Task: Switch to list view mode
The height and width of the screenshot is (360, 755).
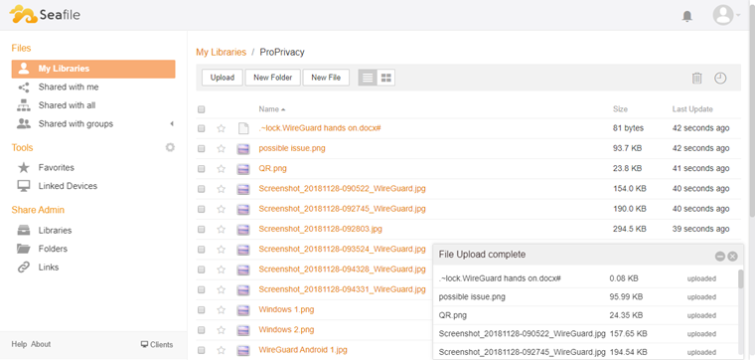Action: click(368, 77)
